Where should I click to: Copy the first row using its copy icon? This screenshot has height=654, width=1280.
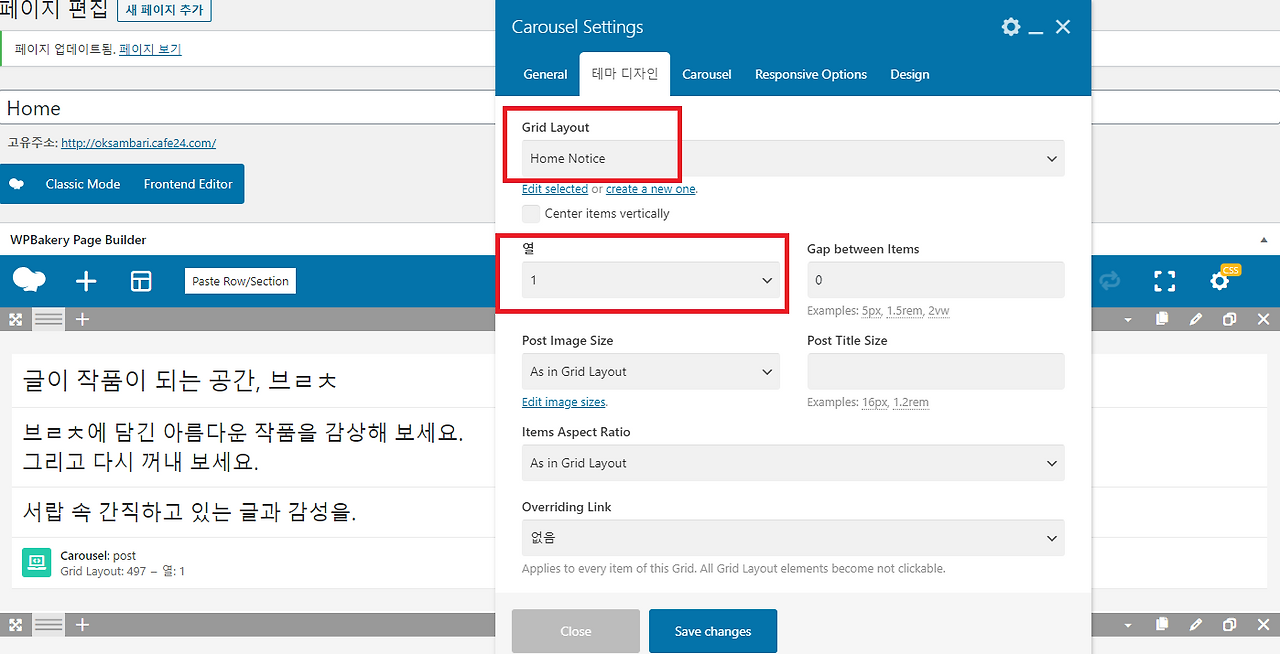click(x=1161, y=319)
